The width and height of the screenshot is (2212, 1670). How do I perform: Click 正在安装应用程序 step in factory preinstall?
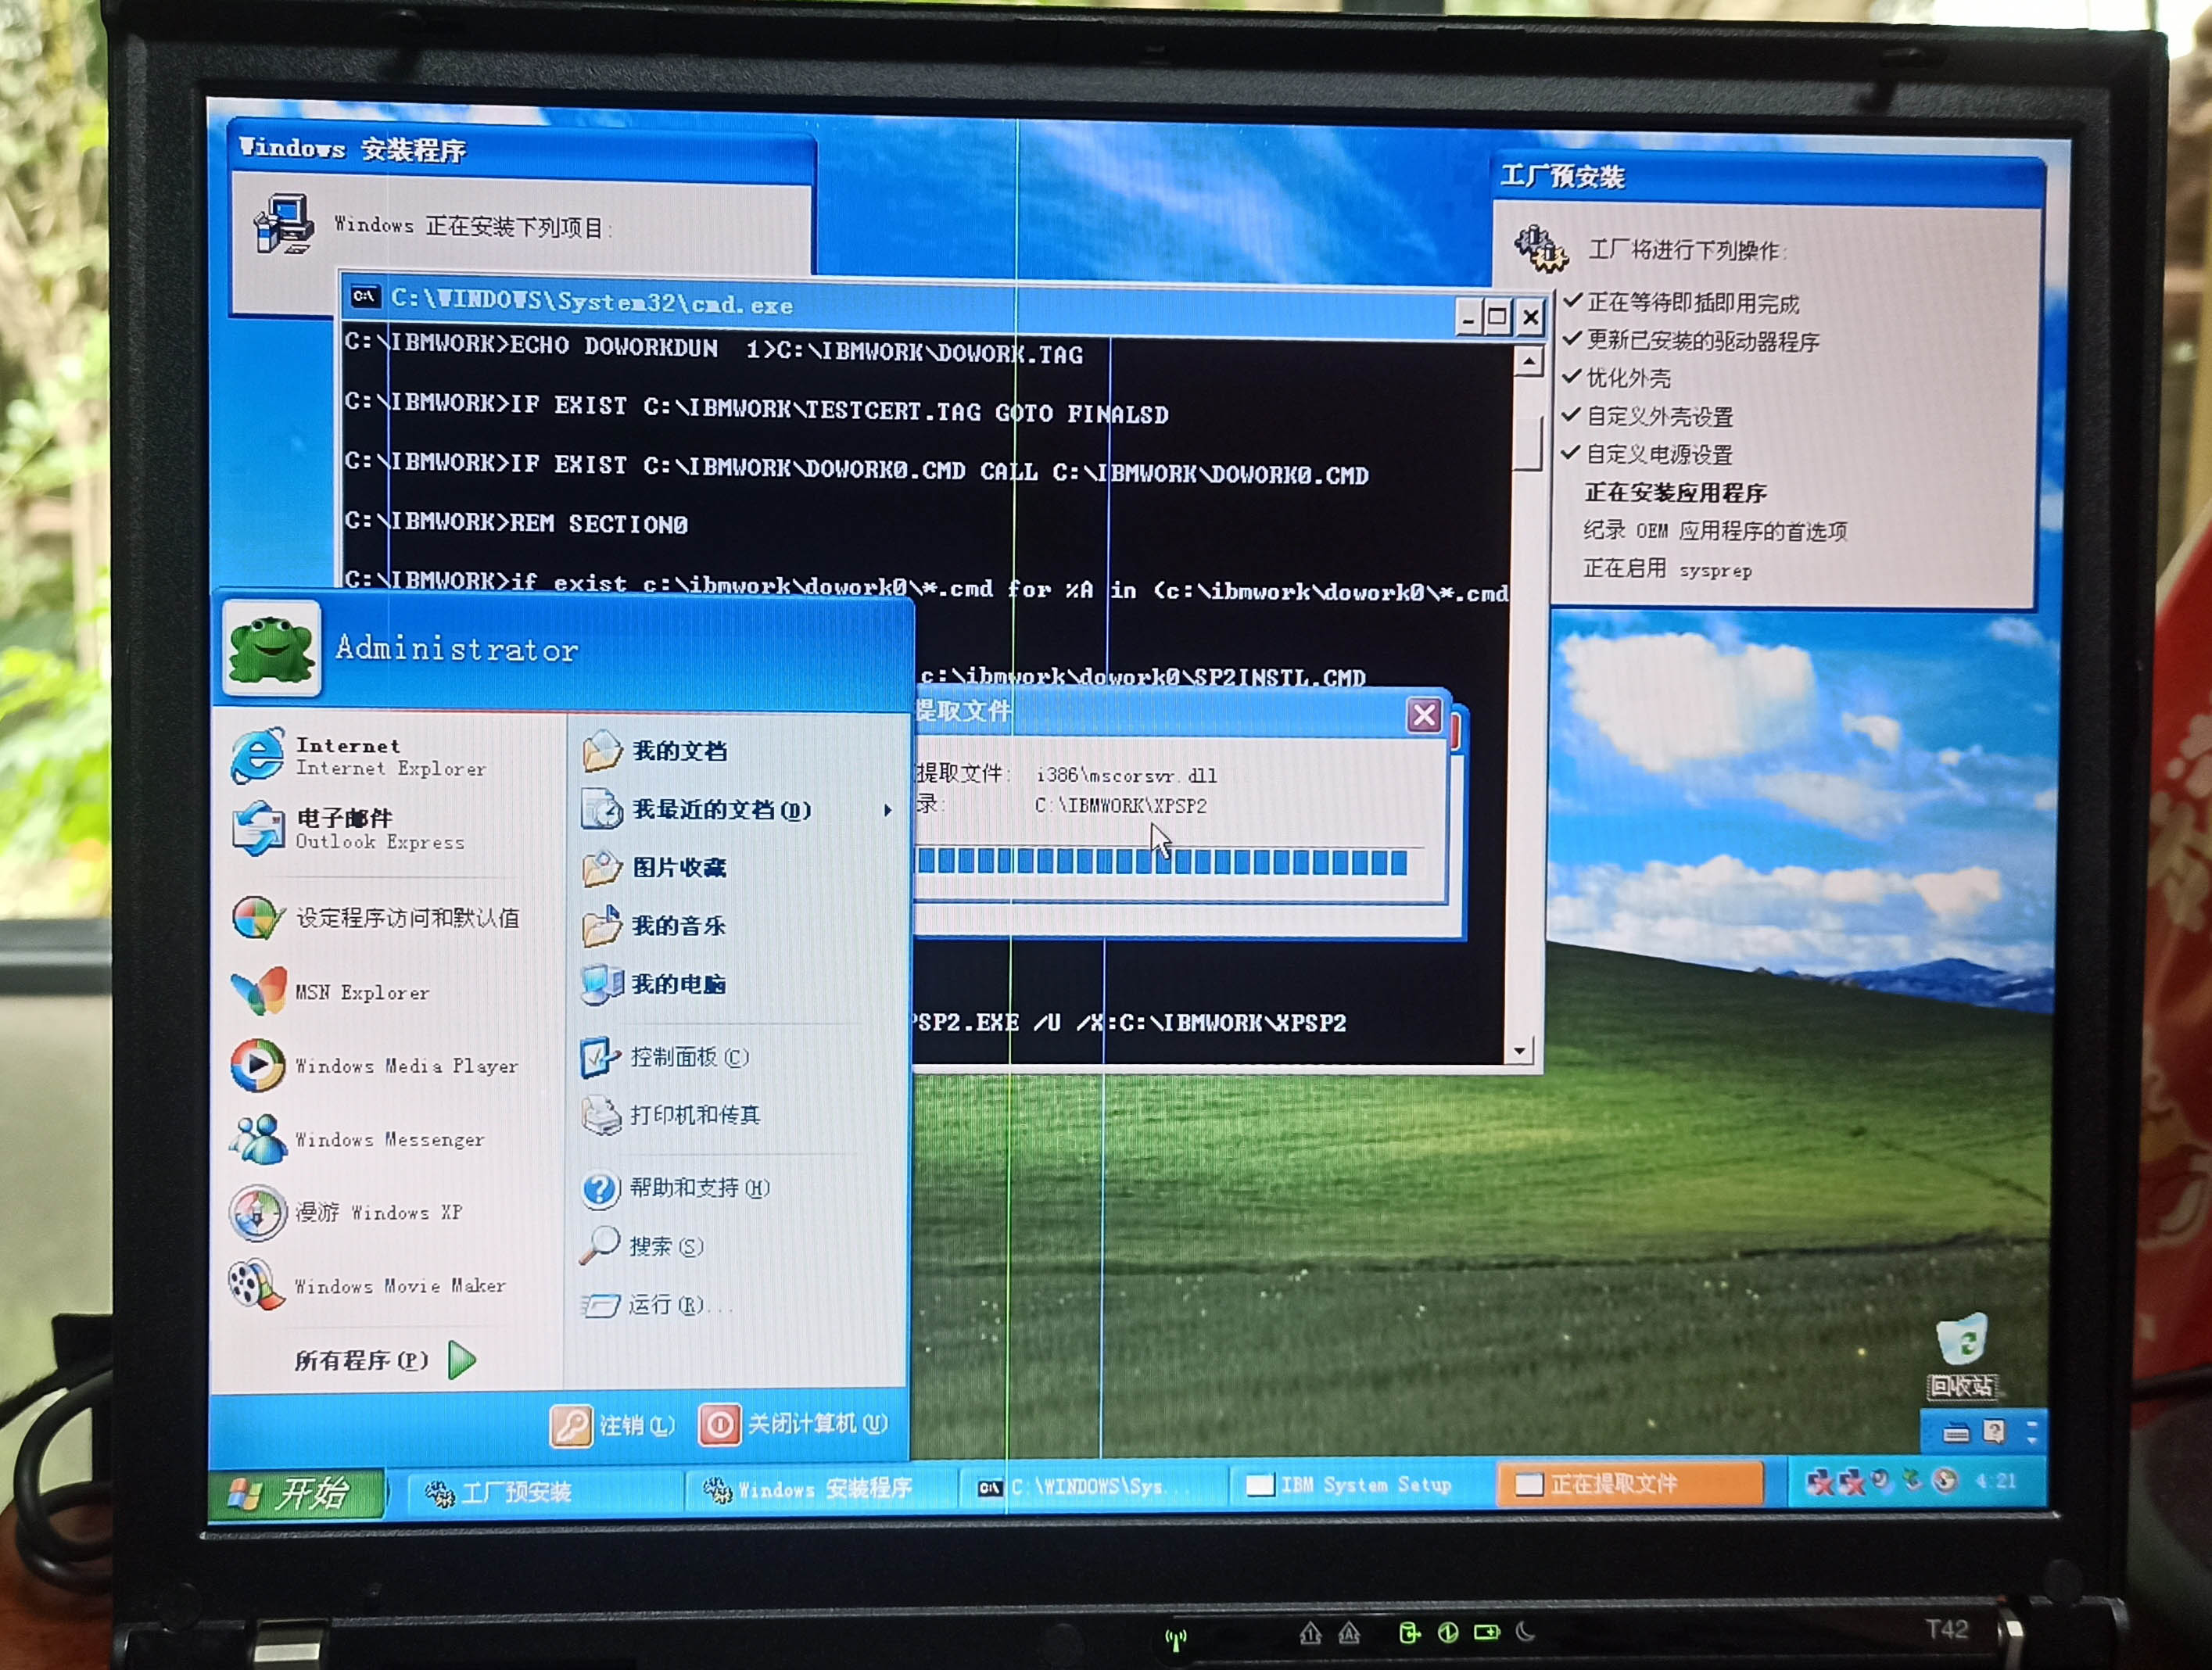point(1676,492)
